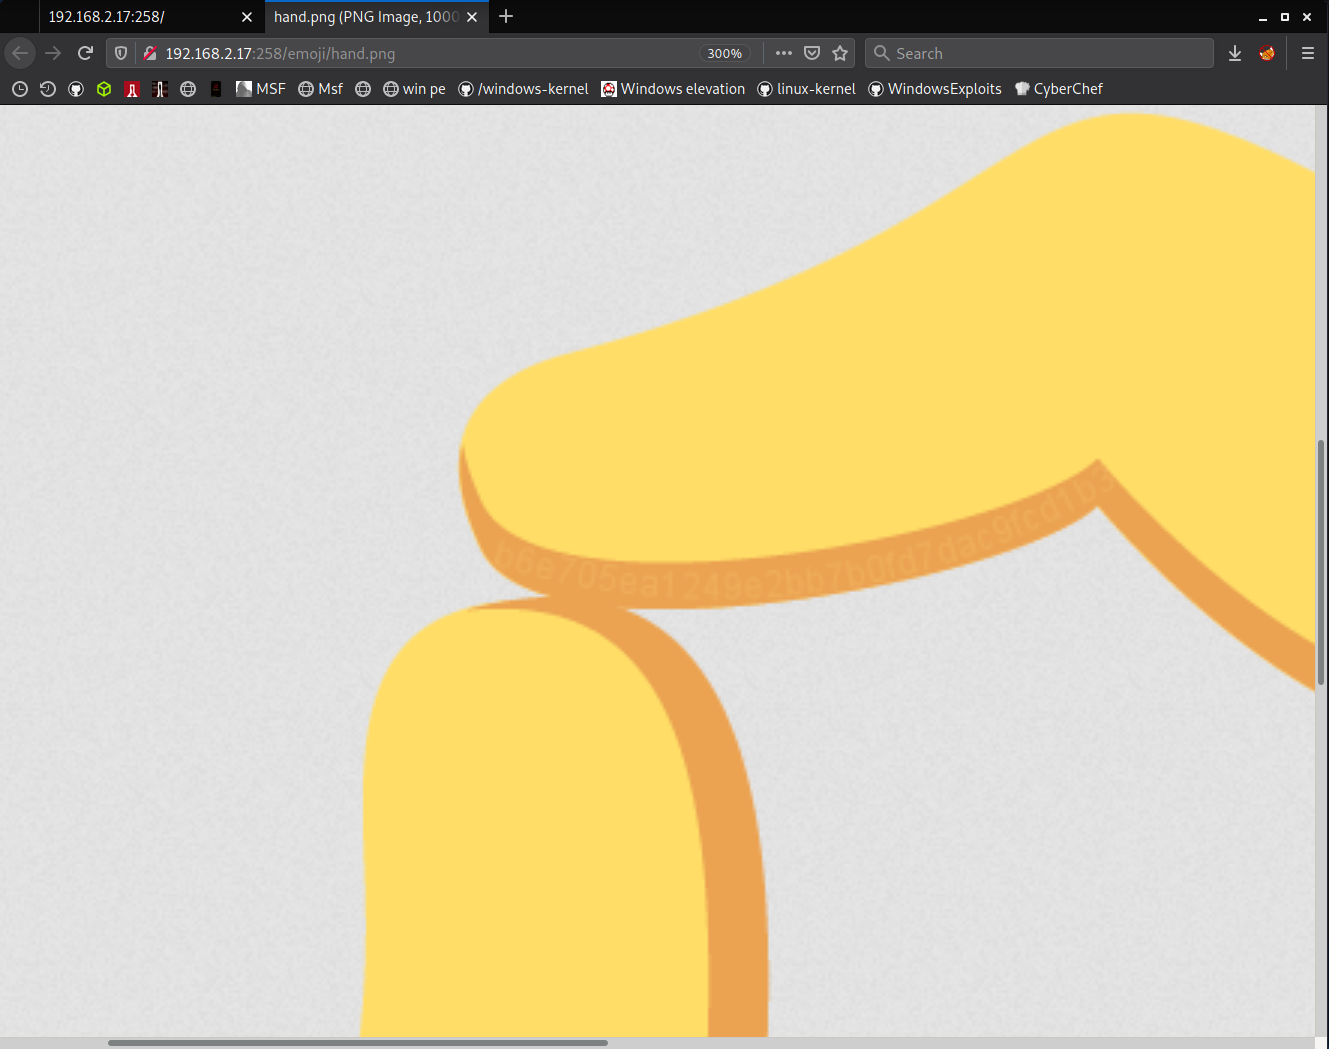Open the tracking protection shield icon

click(x=121, y=53)
